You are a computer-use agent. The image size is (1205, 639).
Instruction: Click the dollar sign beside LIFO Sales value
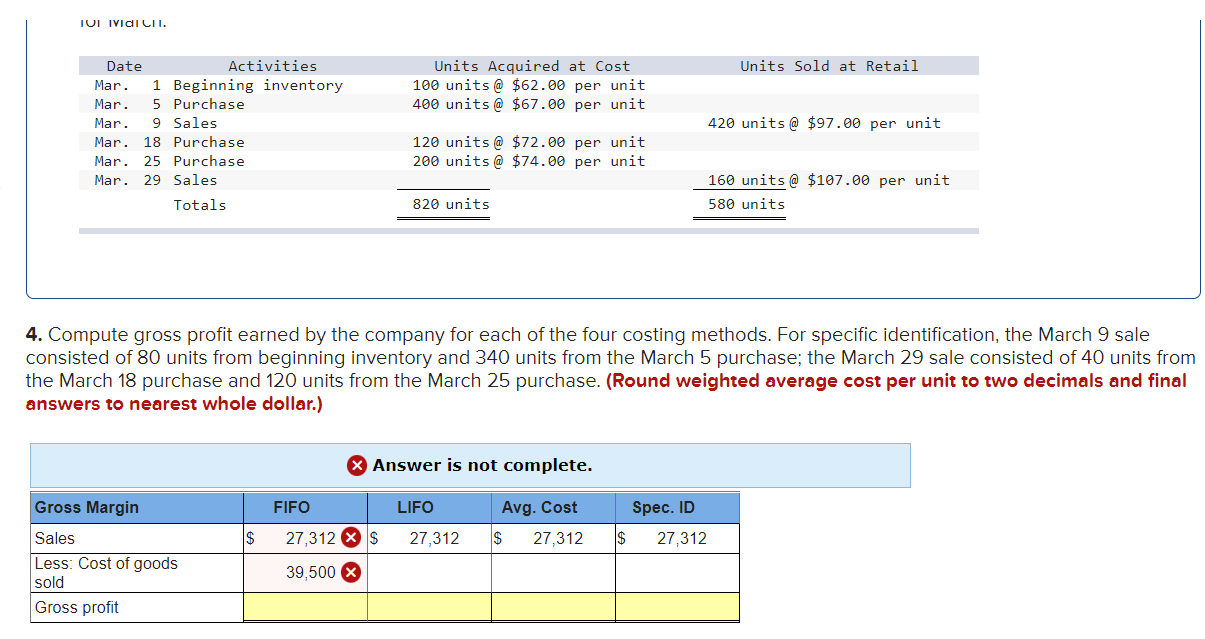click(x=374, y=537)
